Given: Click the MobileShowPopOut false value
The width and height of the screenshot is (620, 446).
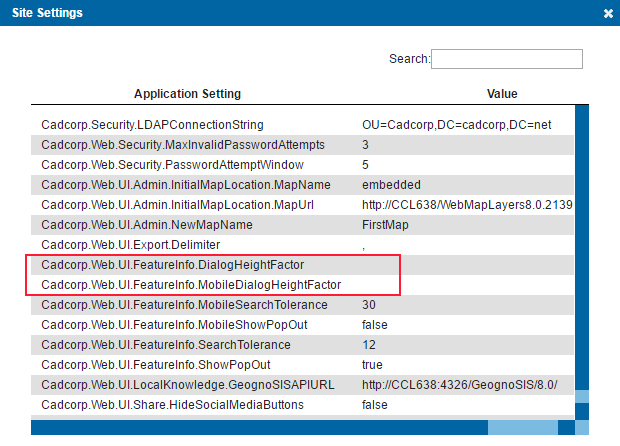Looking at the screenshot, I should pyautogui.click(x=376, y=325).
